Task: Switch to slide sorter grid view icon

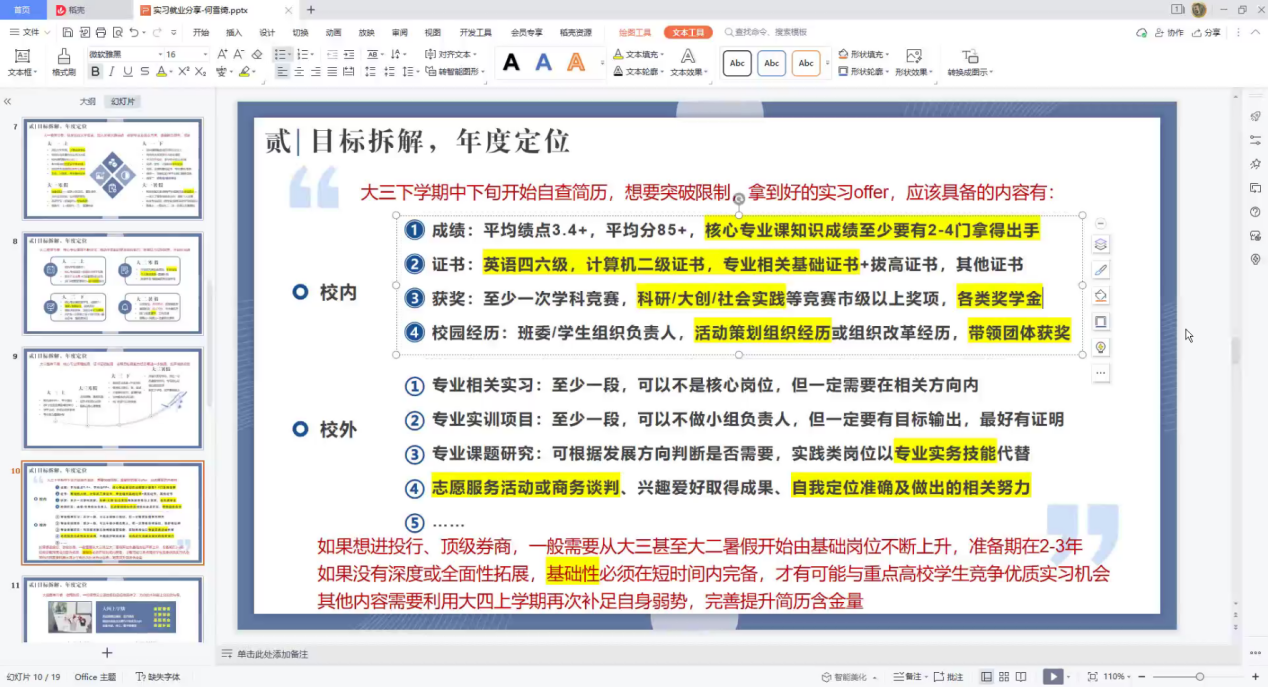Action: pyautogui.click(x=1005, y=677)
